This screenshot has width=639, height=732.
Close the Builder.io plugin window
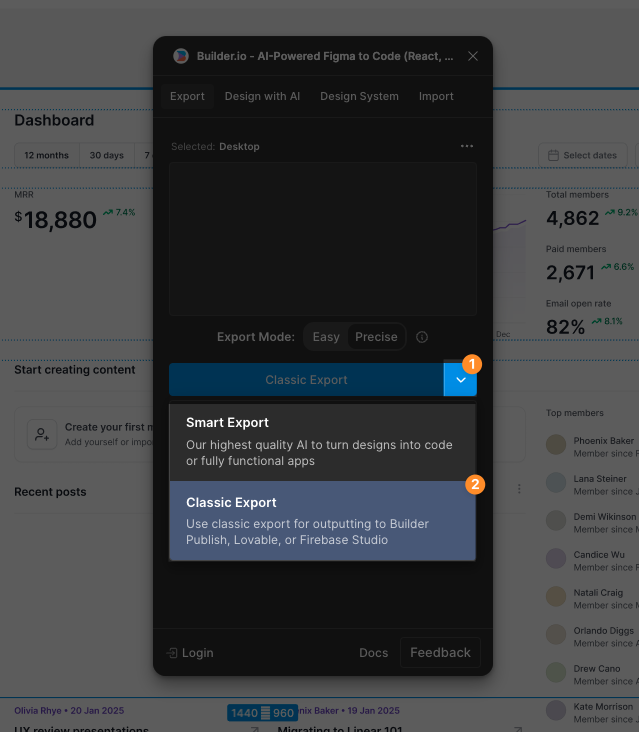coord(473,56)
